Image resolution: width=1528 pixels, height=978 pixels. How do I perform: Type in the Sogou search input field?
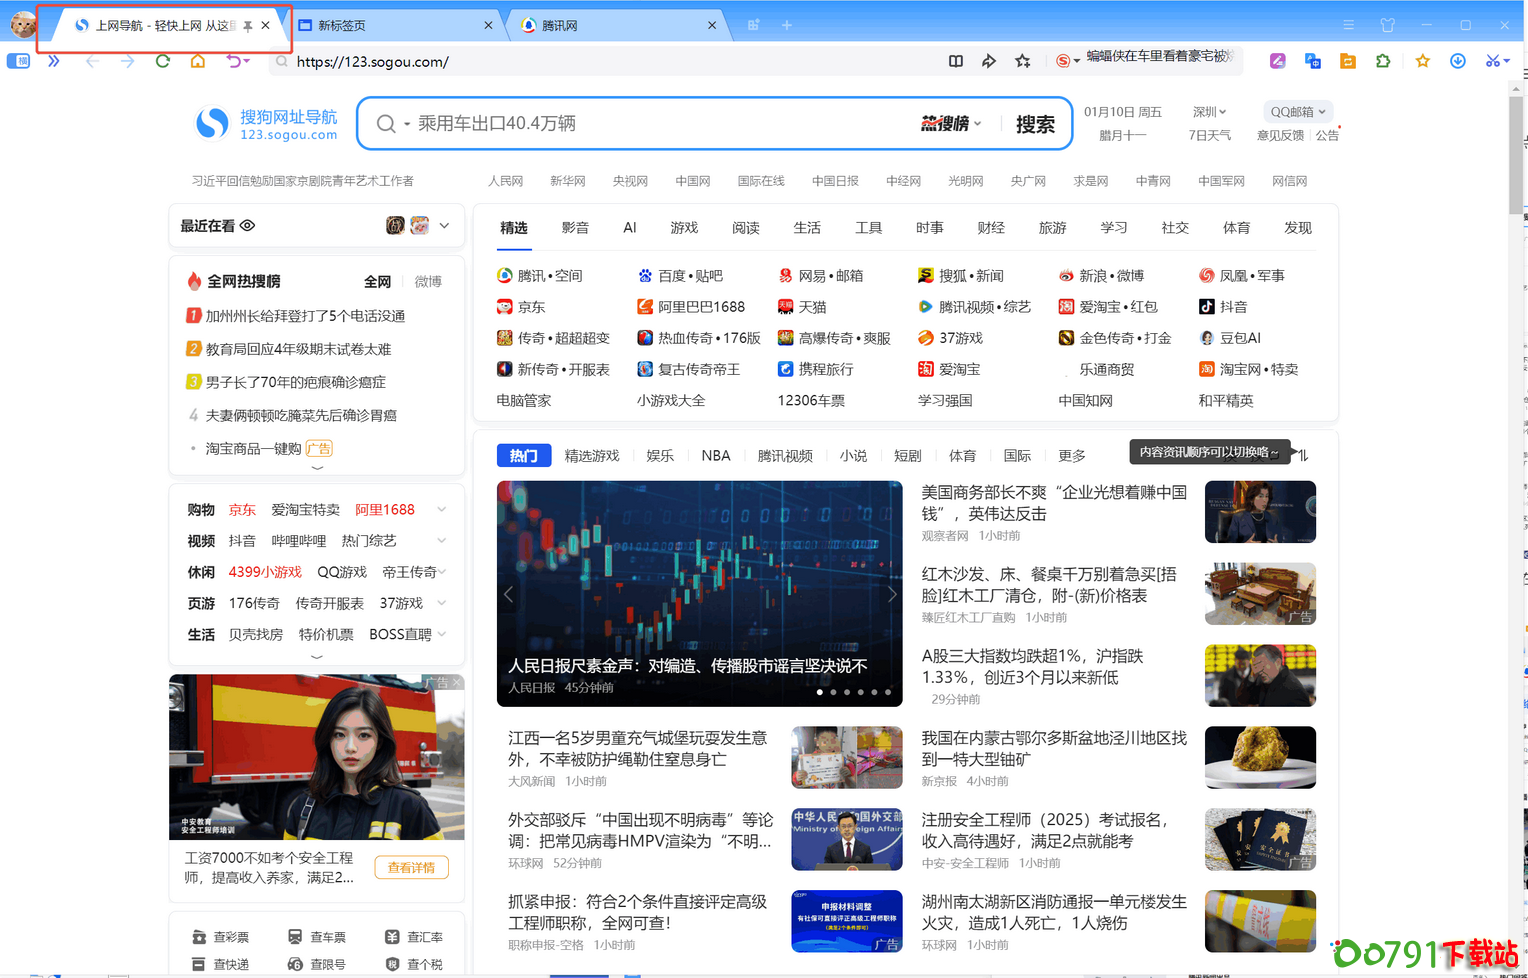pos(650,123)
